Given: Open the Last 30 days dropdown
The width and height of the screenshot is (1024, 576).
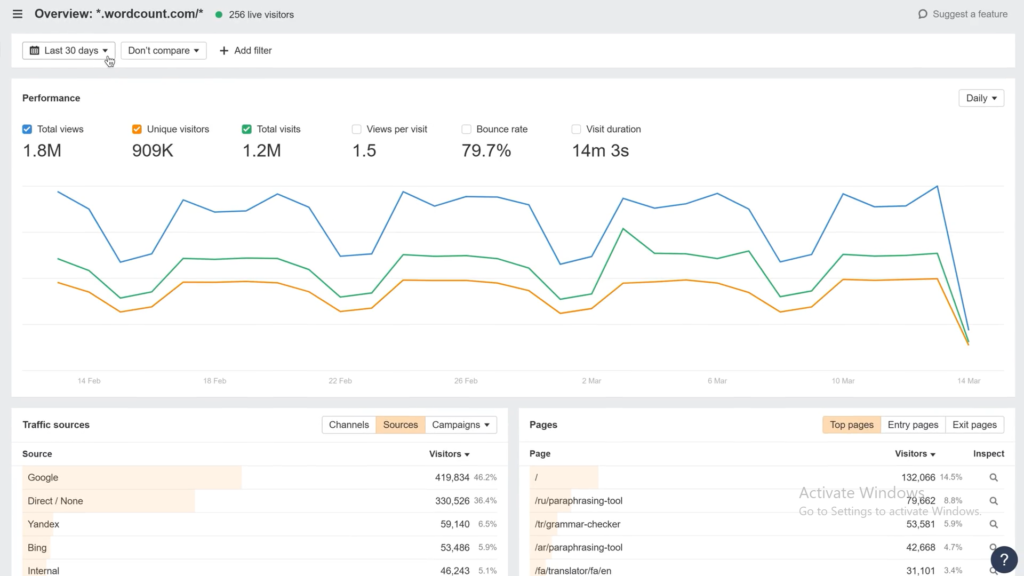Looking at the screenshot, I should [69, 50].
